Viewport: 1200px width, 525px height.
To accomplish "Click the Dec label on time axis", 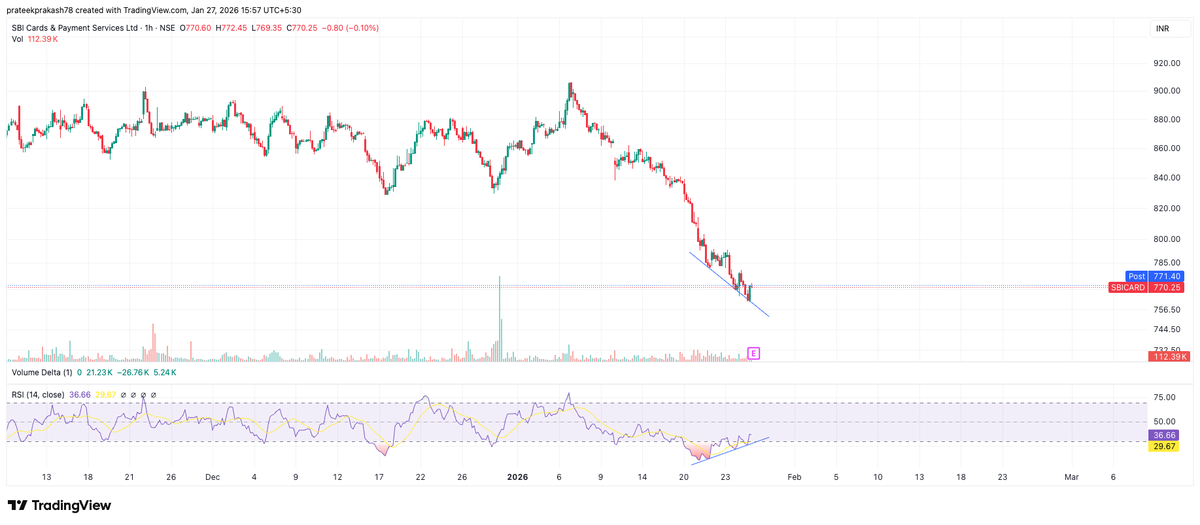I will tap(211, 478).
